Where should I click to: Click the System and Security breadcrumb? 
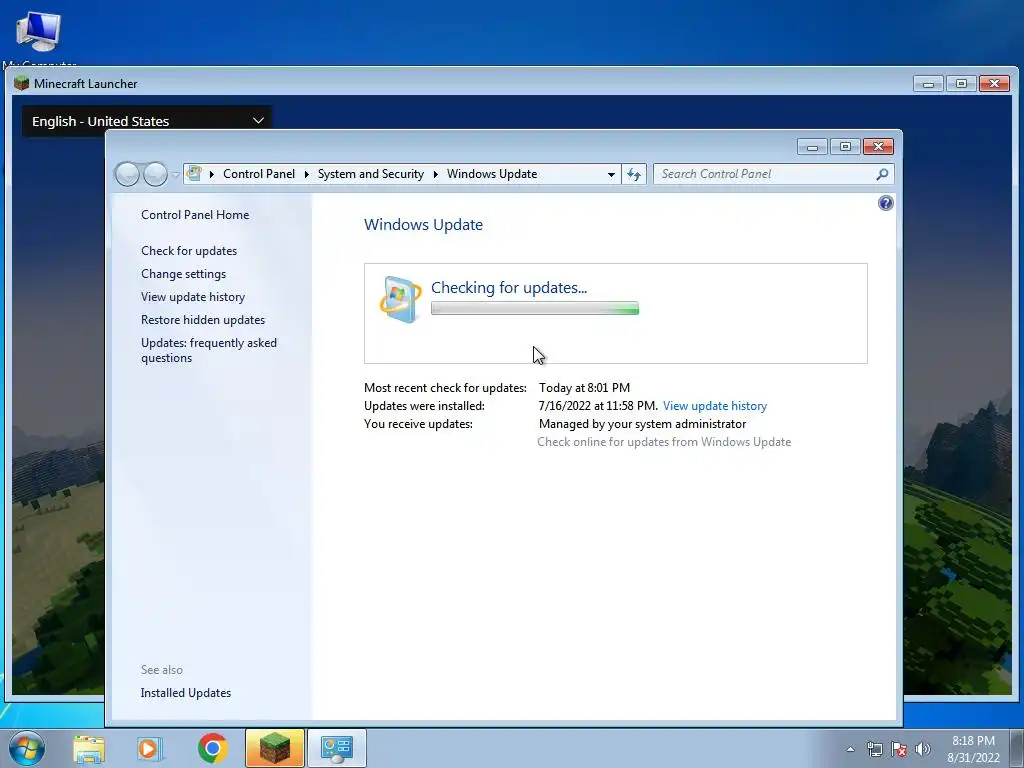pos(370,174)
